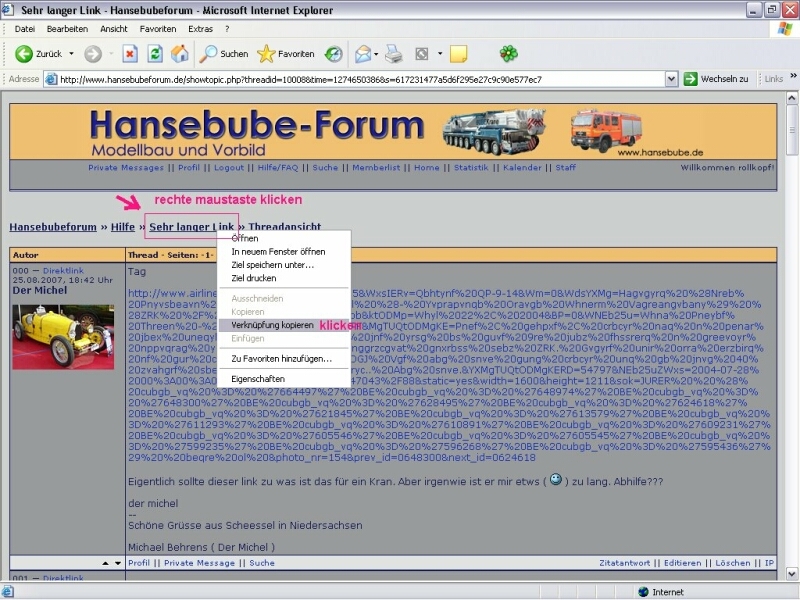Expand the Links toolbar chevron
This screenshot has height=600, width=800.
[793, 76]
